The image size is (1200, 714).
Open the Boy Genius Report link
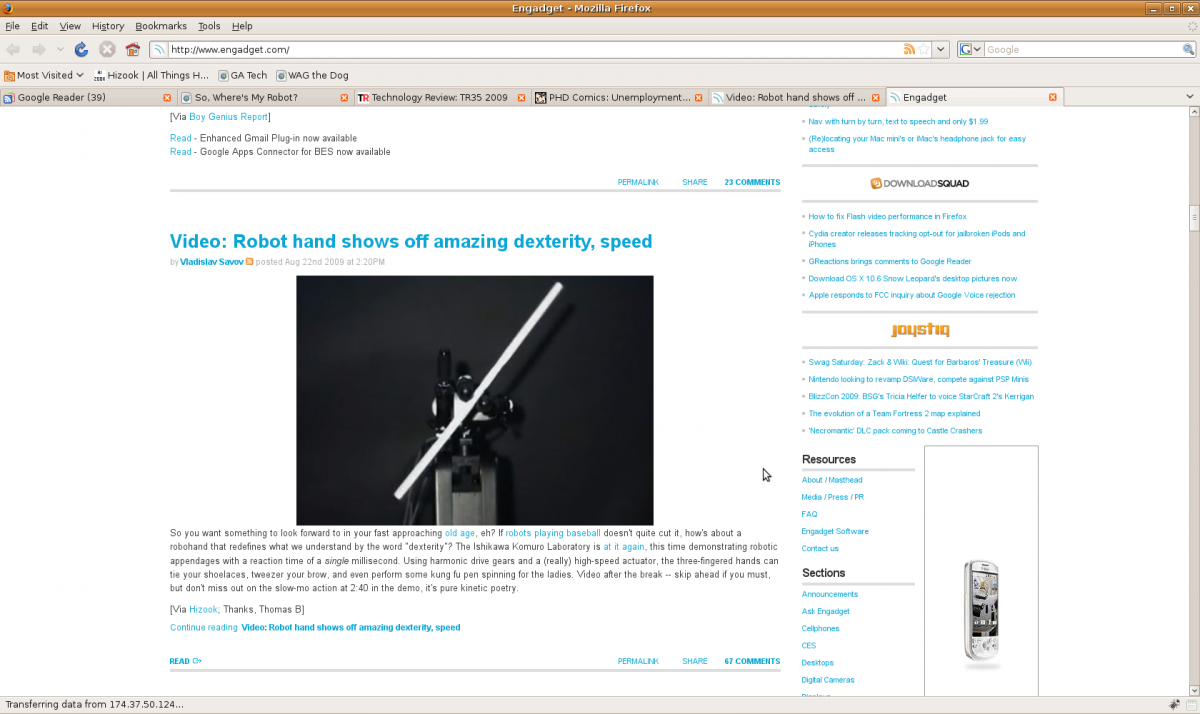pos(228,117)
